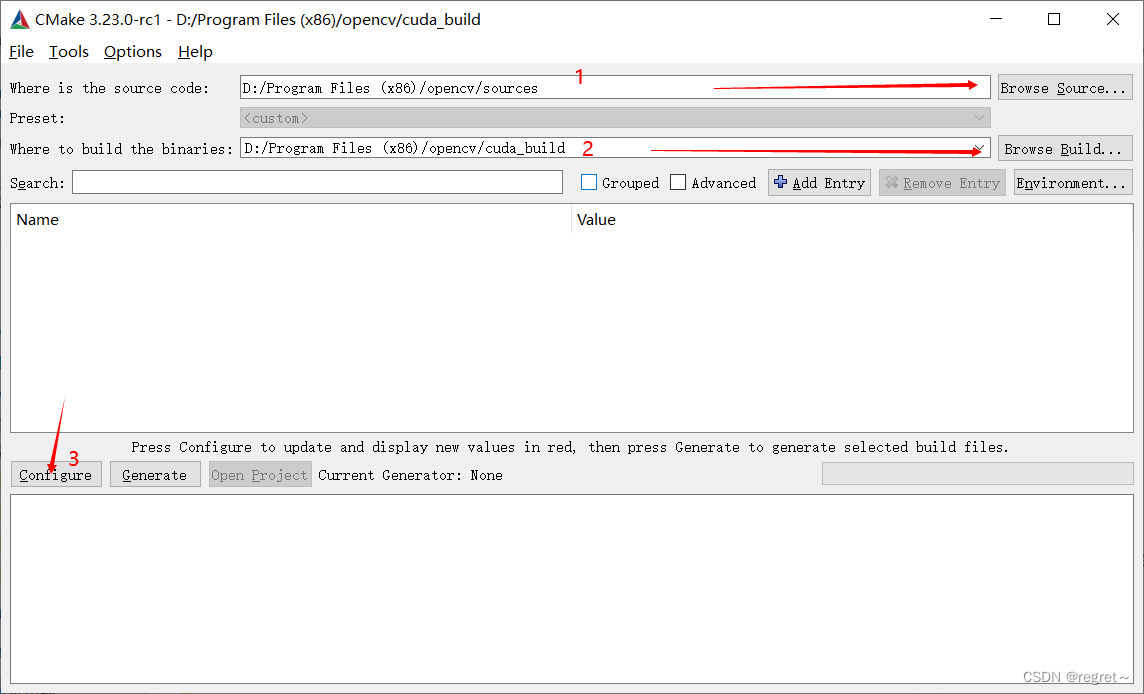Enable the Advanced checkbox
The height and width of the screenshot is (694, 1144).
678,182
